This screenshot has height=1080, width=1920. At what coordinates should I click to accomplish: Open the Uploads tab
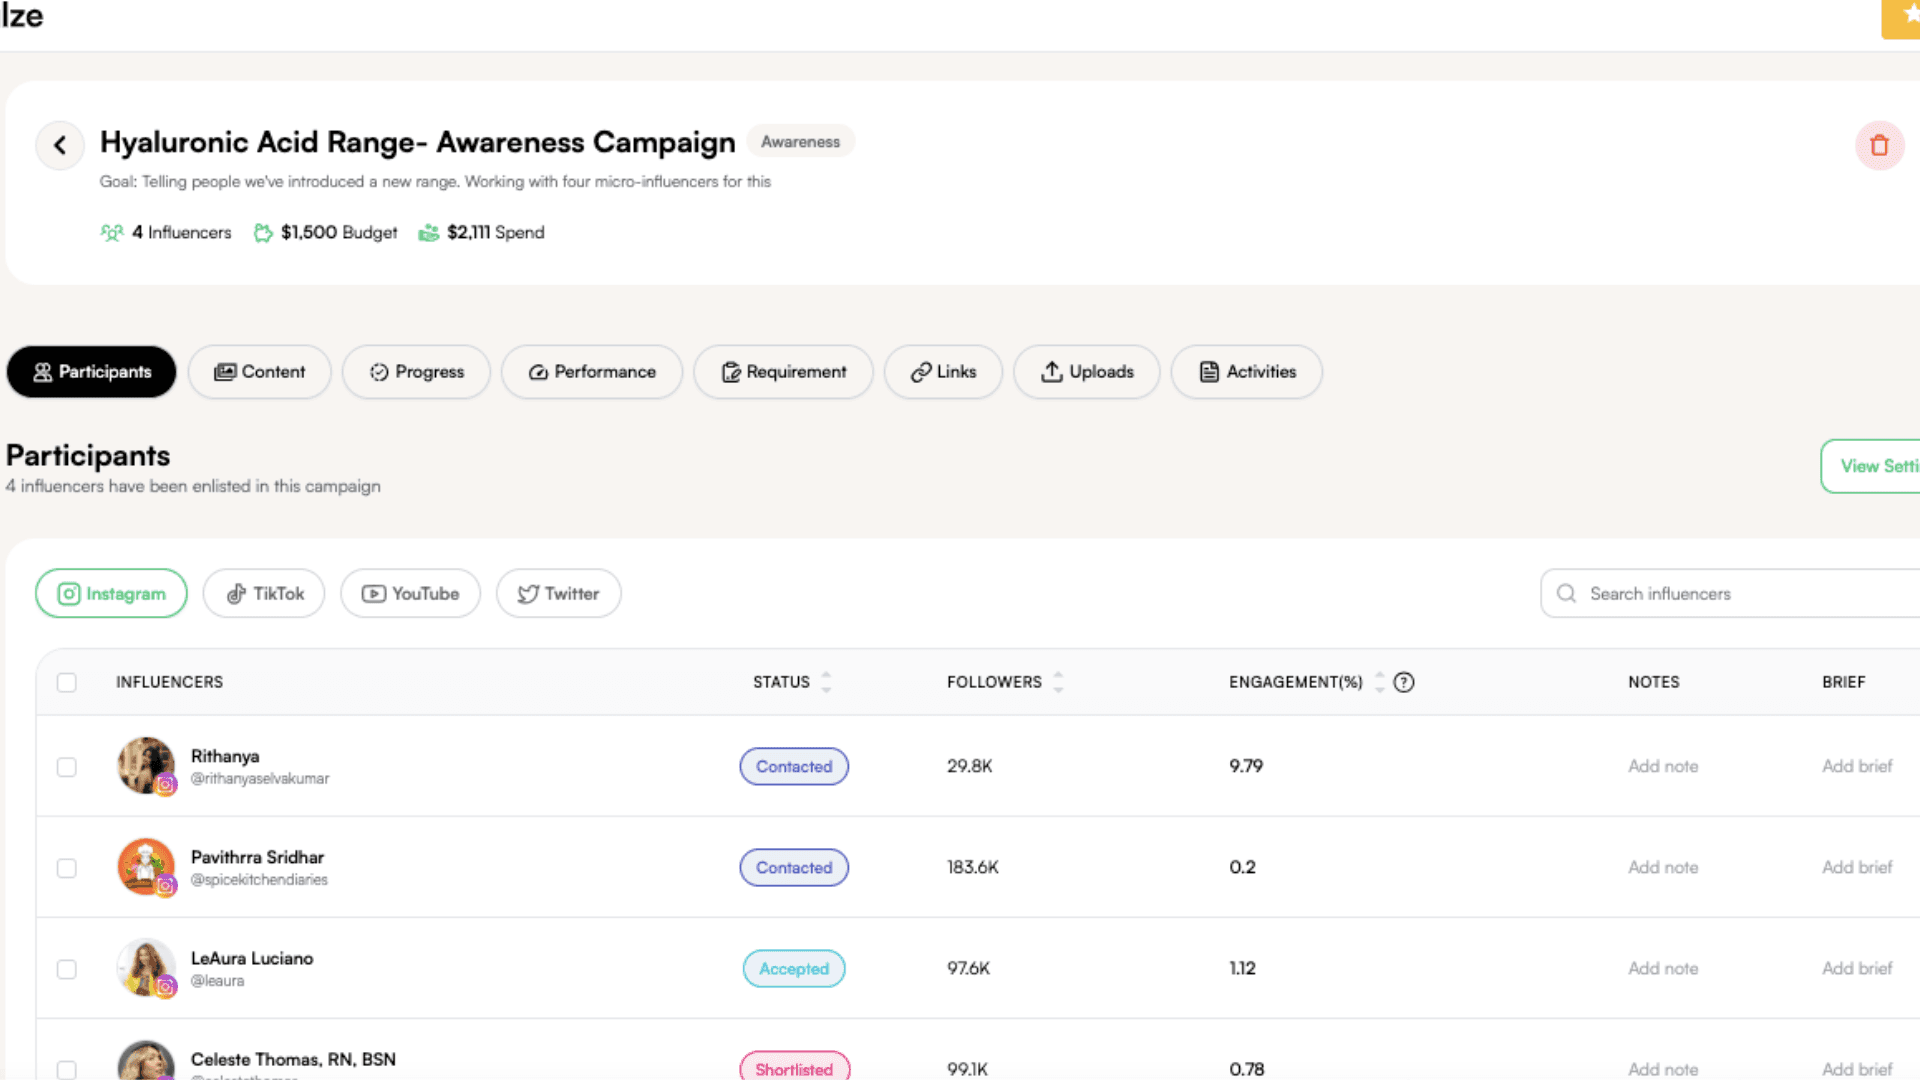pyautogui.click(x=1087, y=372)
